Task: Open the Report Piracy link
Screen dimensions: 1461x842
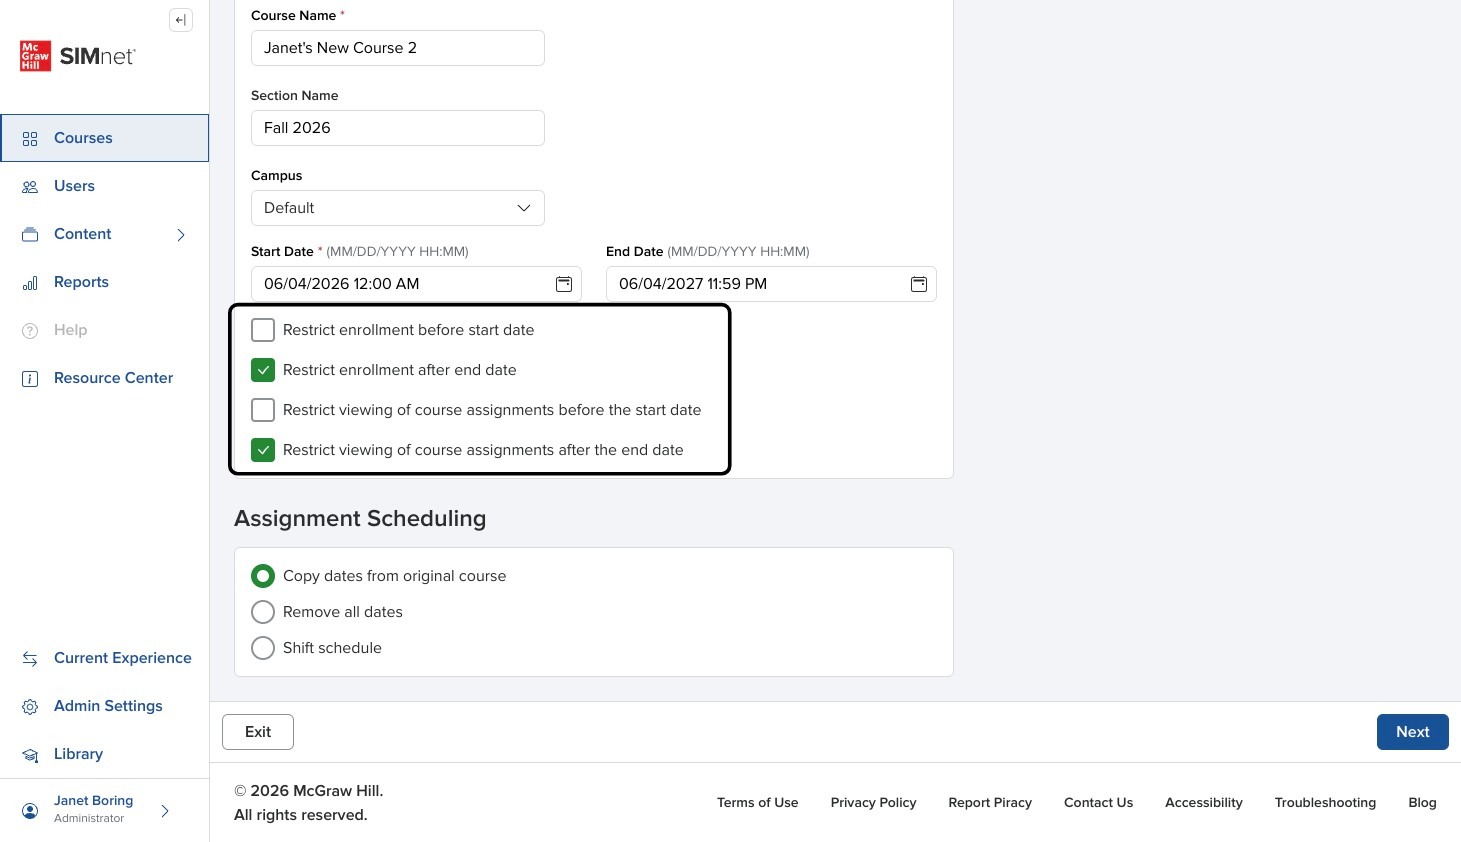Action: [x=990, y=803]
